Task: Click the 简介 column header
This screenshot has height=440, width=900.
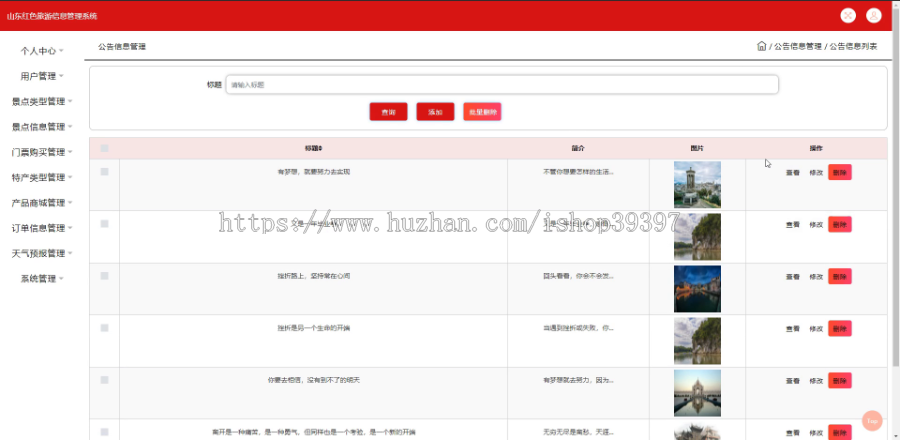Action: [578, 148]
